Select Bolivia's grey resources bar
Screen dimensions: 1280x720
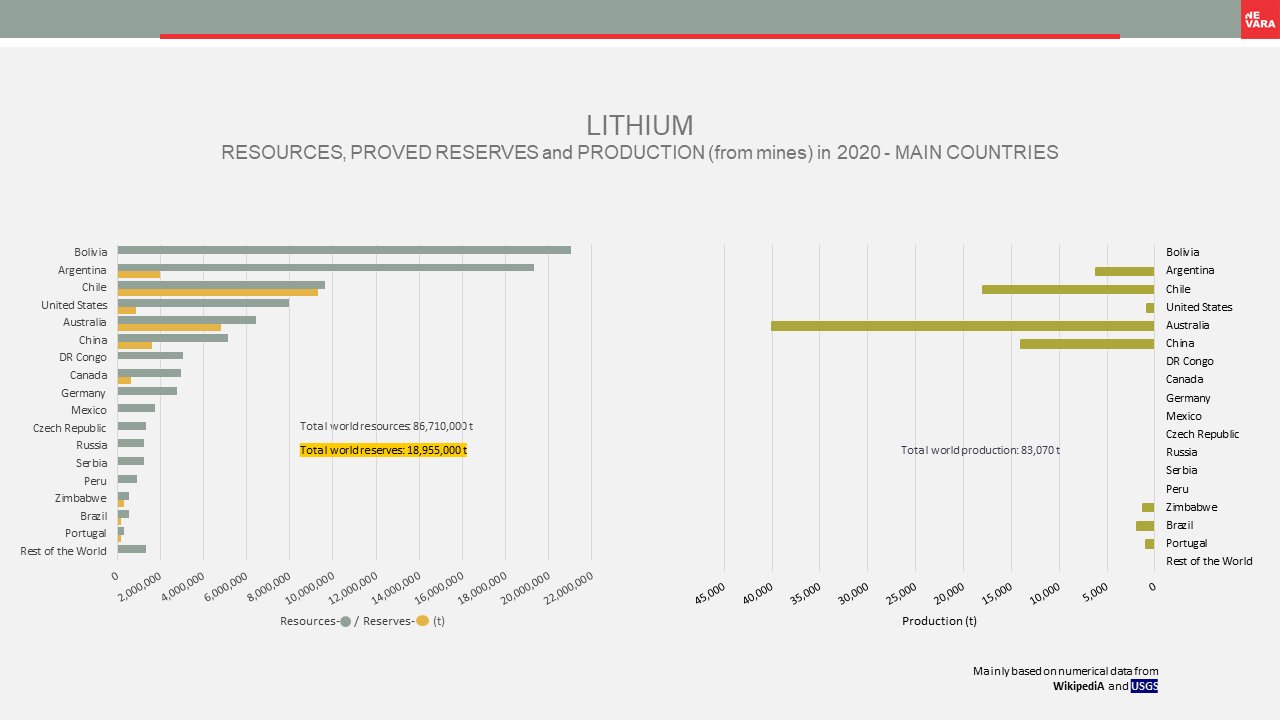coord(344,250)
